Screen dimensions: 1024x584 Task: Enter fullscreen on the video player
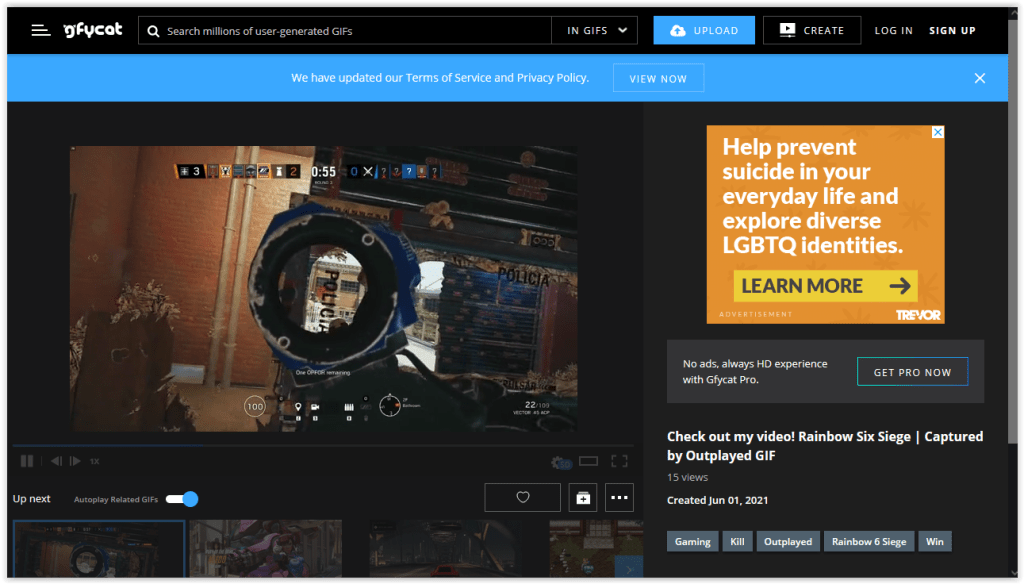[619, 461]
